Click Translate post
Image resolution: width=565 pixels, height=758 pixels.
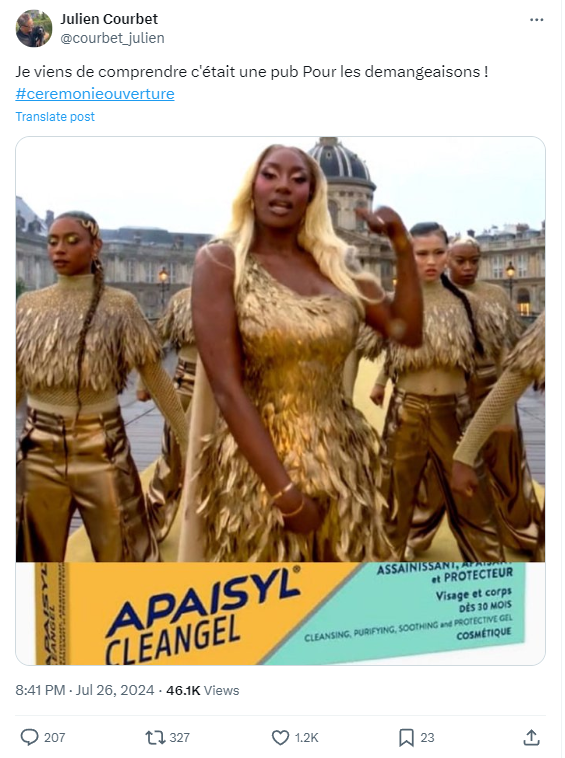[x=55, y=117]
